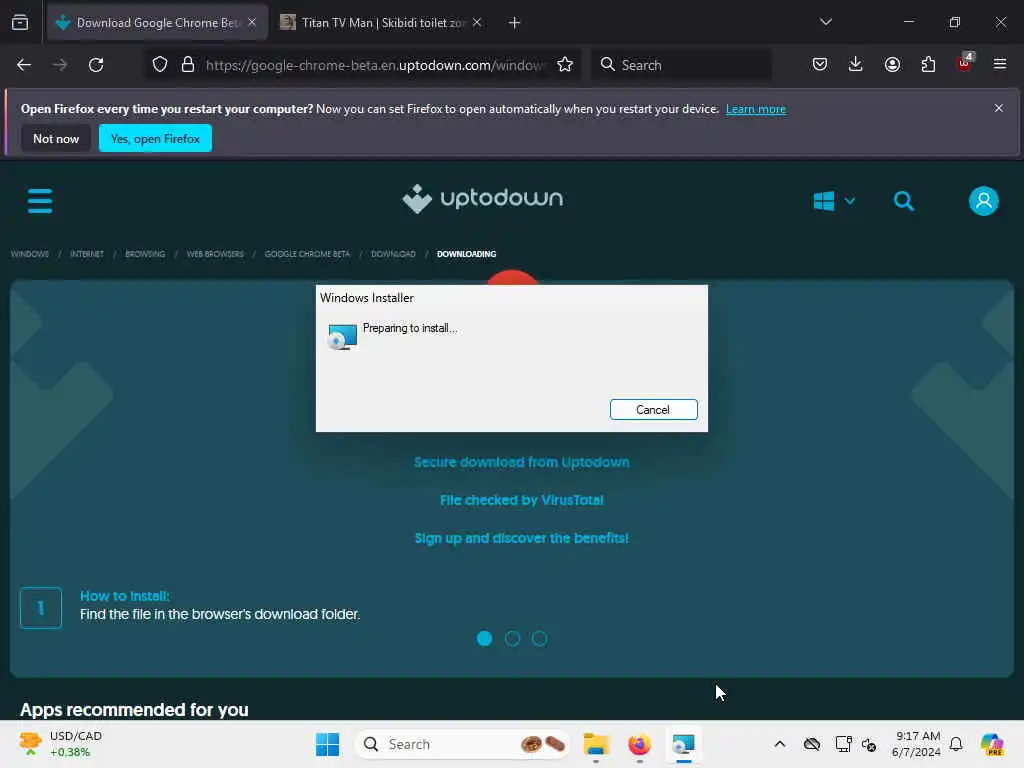Go to Windows breadcrumb
This screenshot has height=768, width=1024.
tap(30, 254)
